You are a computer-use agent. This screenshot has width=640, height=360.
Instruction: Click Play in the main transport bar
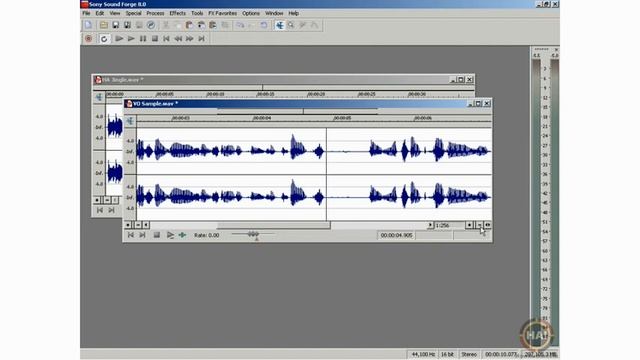pos(131,39)
